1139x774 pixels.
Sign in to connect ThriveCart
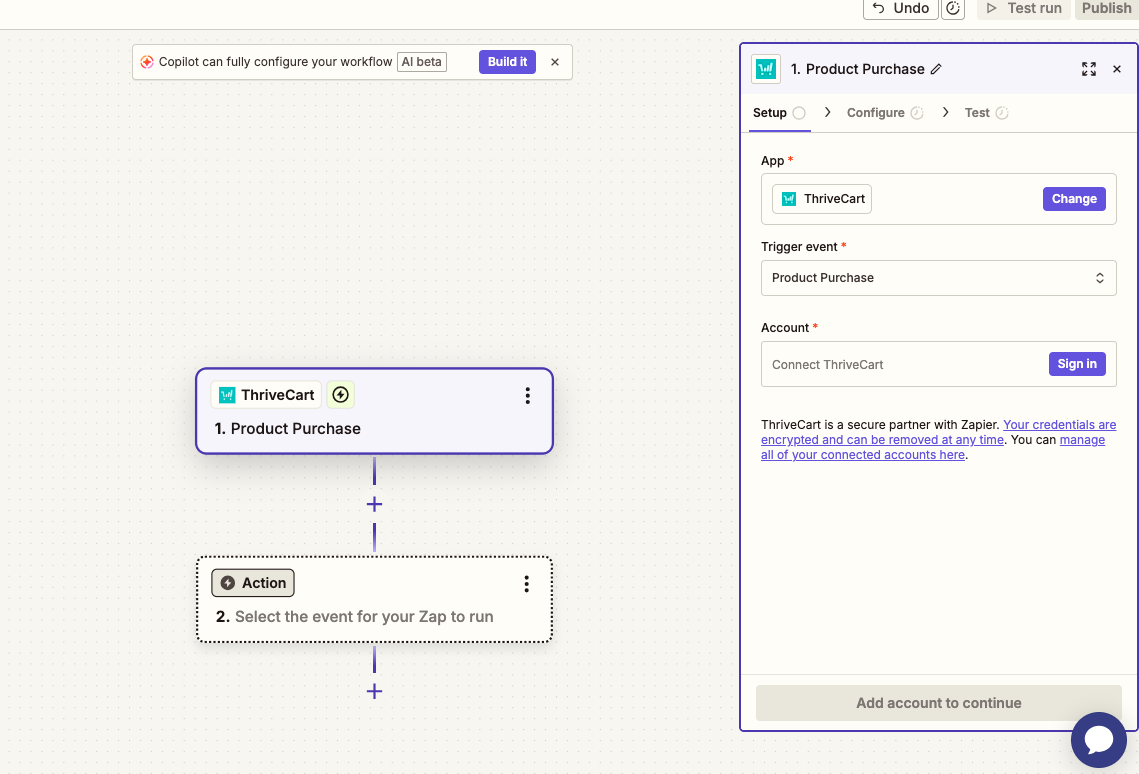click(1077, 364)
